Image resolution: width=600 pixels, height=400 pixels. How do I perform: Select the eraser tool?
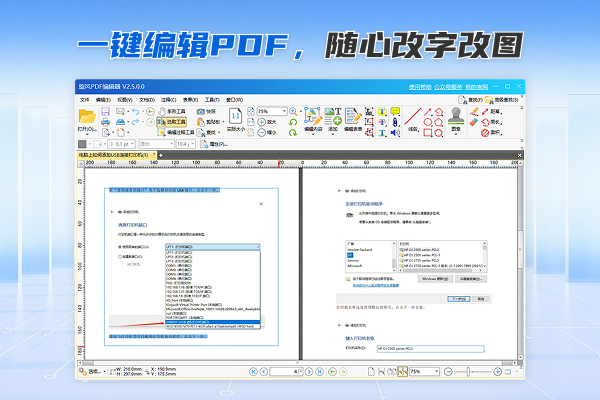click(474, 122)
